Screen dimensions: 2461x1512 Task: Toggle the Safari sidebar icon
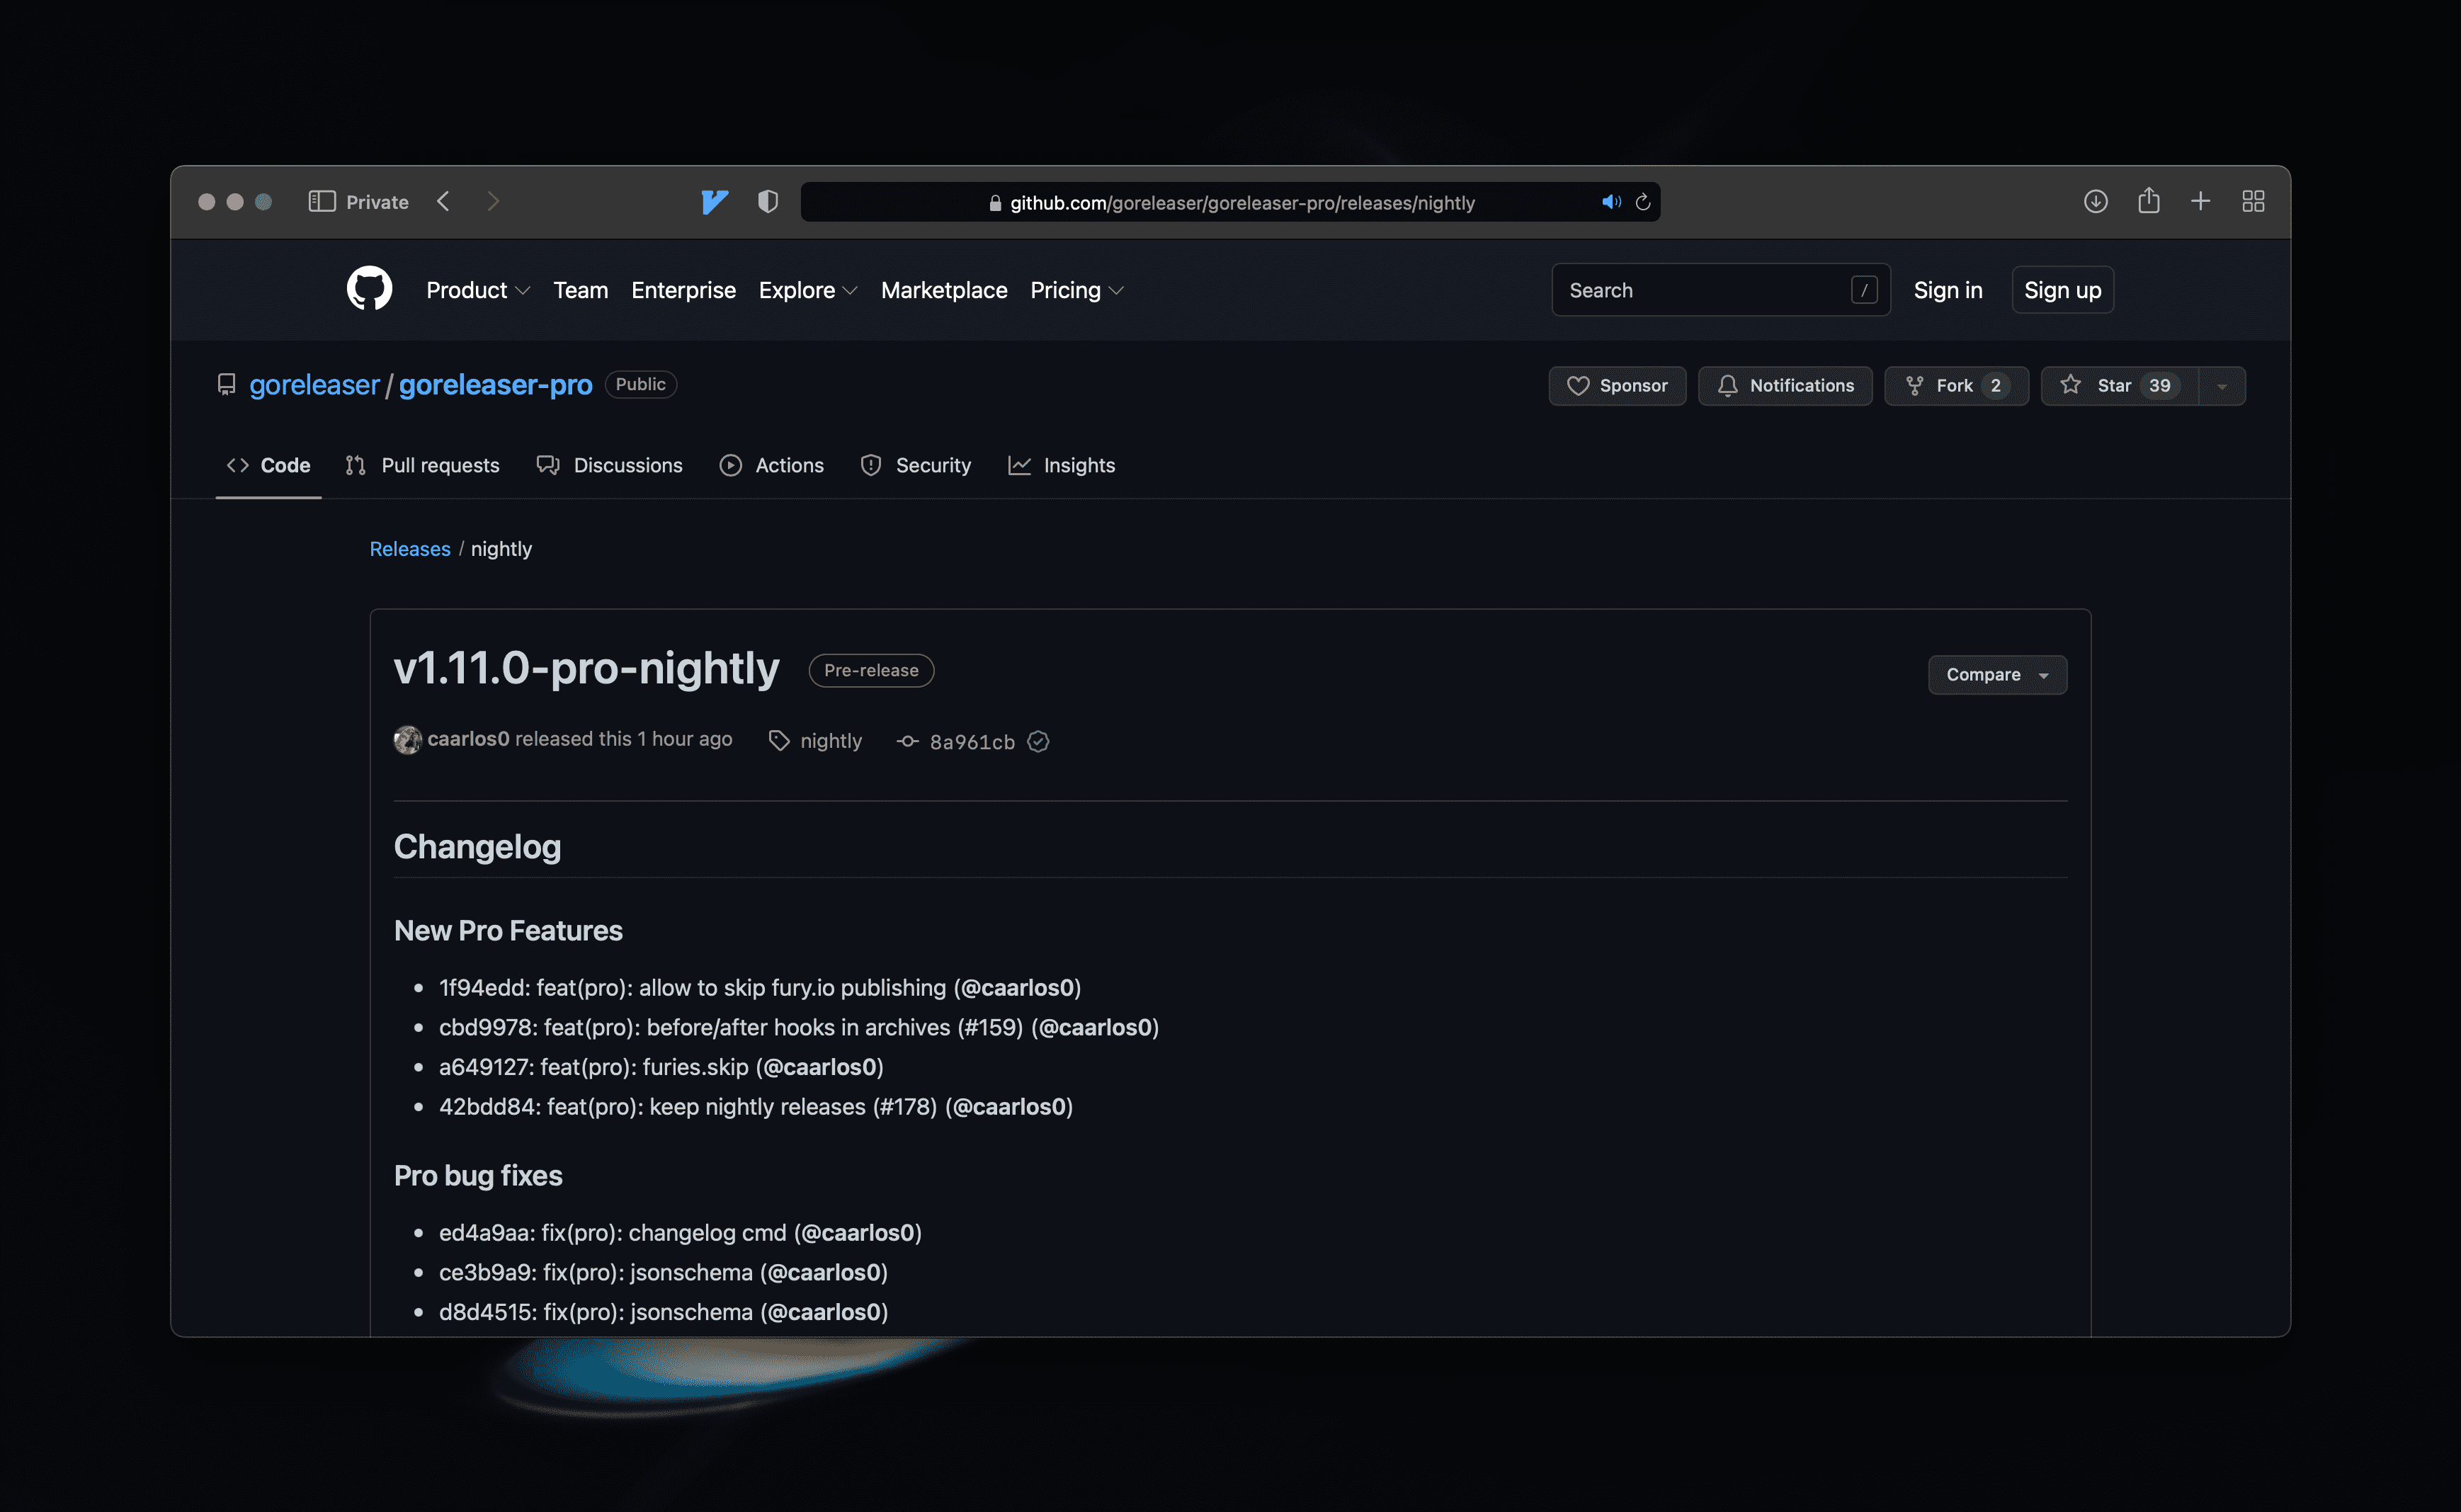point(321,202)
